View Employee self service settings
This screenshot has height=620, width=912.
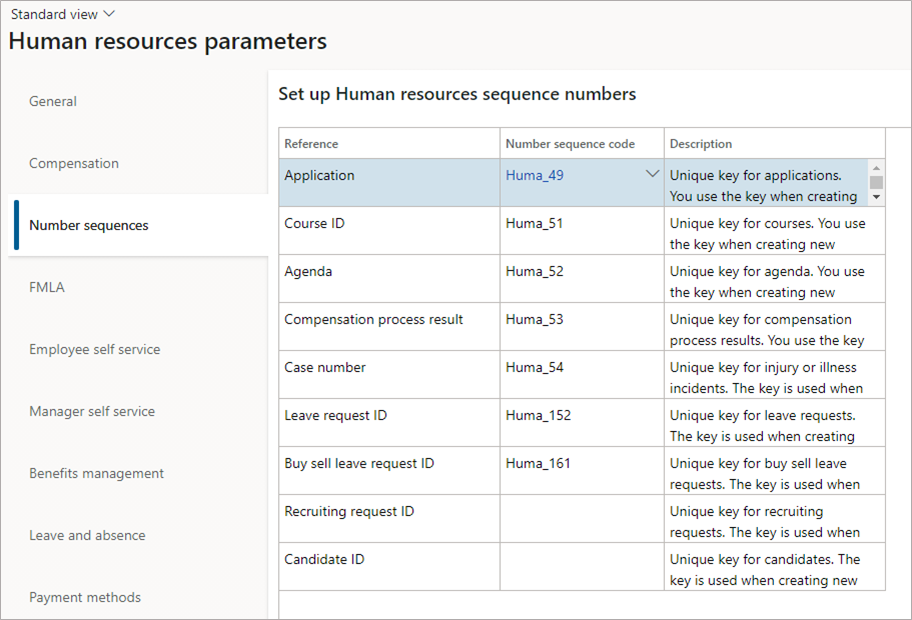[x=94, y=349]
